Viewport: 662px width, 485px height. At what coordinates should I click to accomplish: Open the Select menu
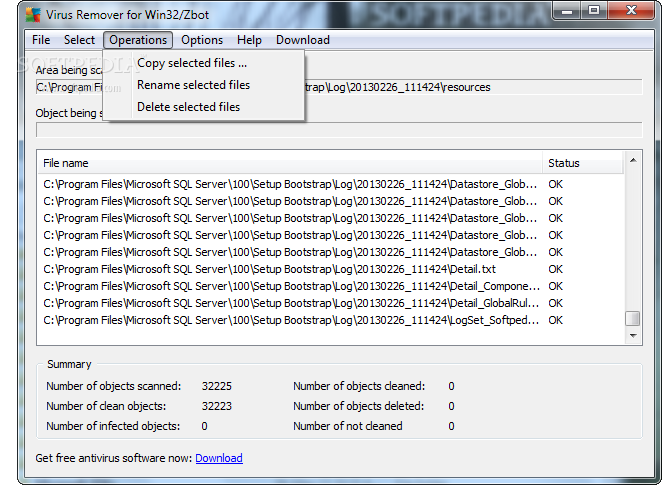pyautogui.click(x=79, y=40)
